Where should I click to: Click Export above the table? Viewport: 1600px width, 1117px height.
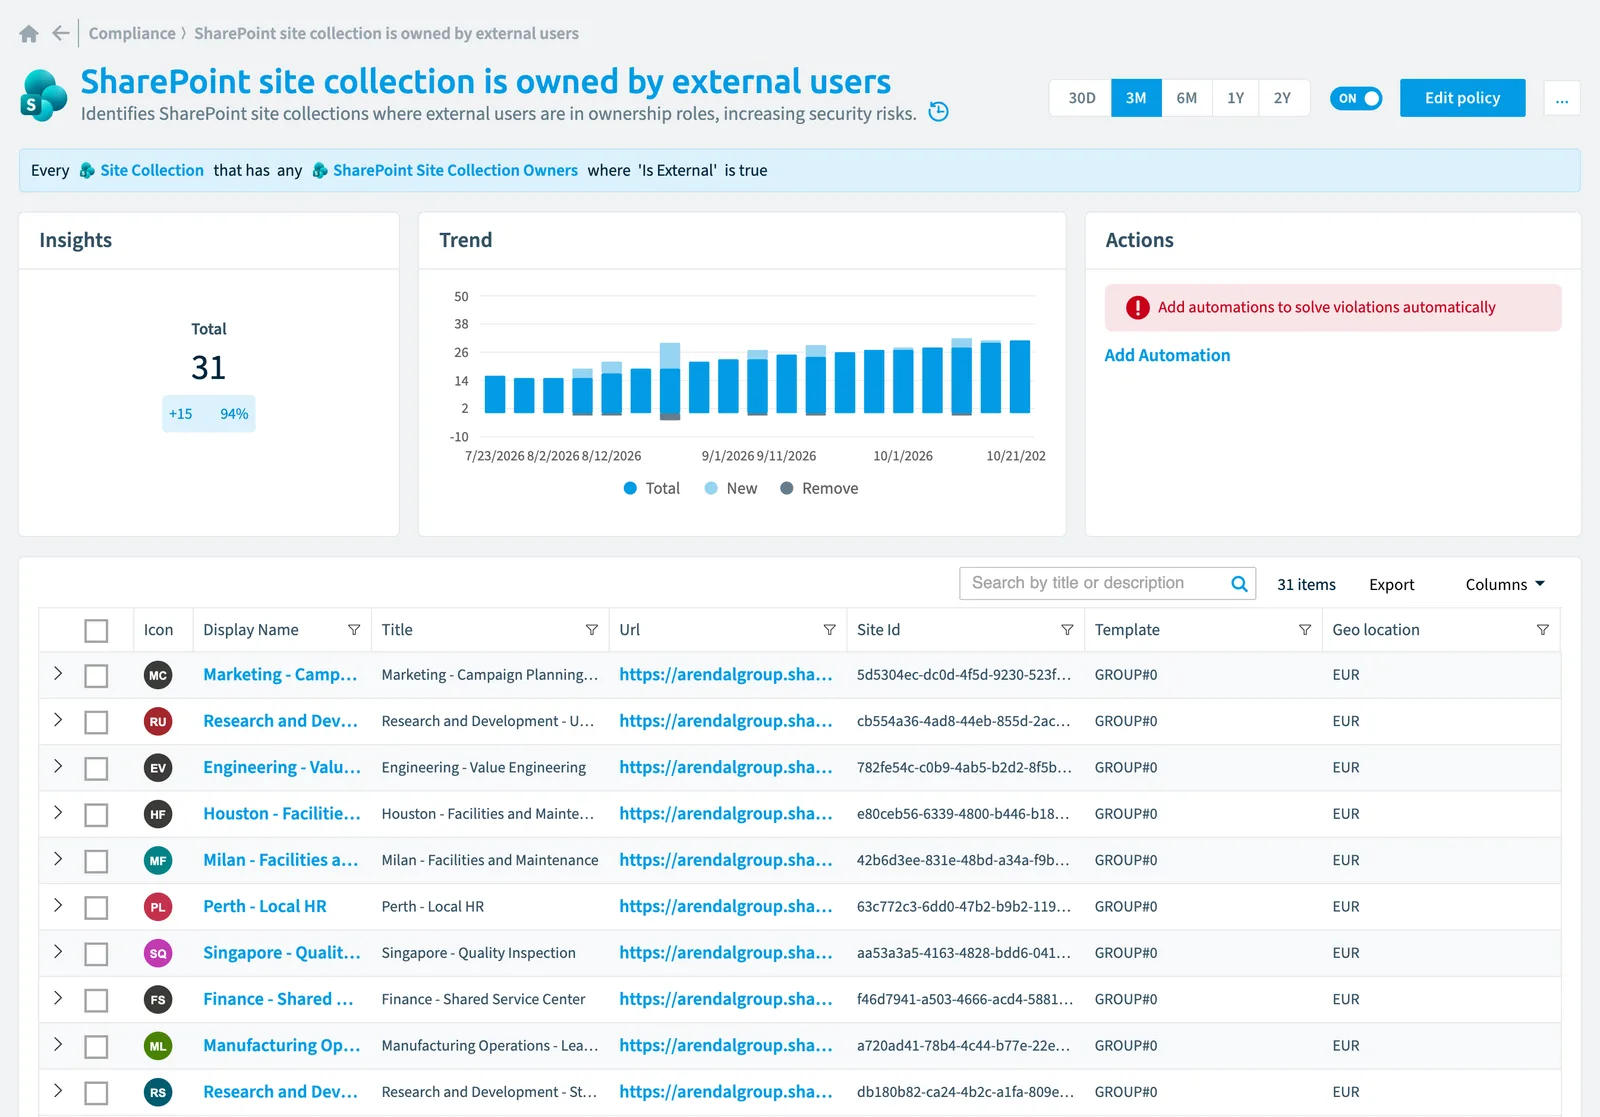pos(1391,585)
